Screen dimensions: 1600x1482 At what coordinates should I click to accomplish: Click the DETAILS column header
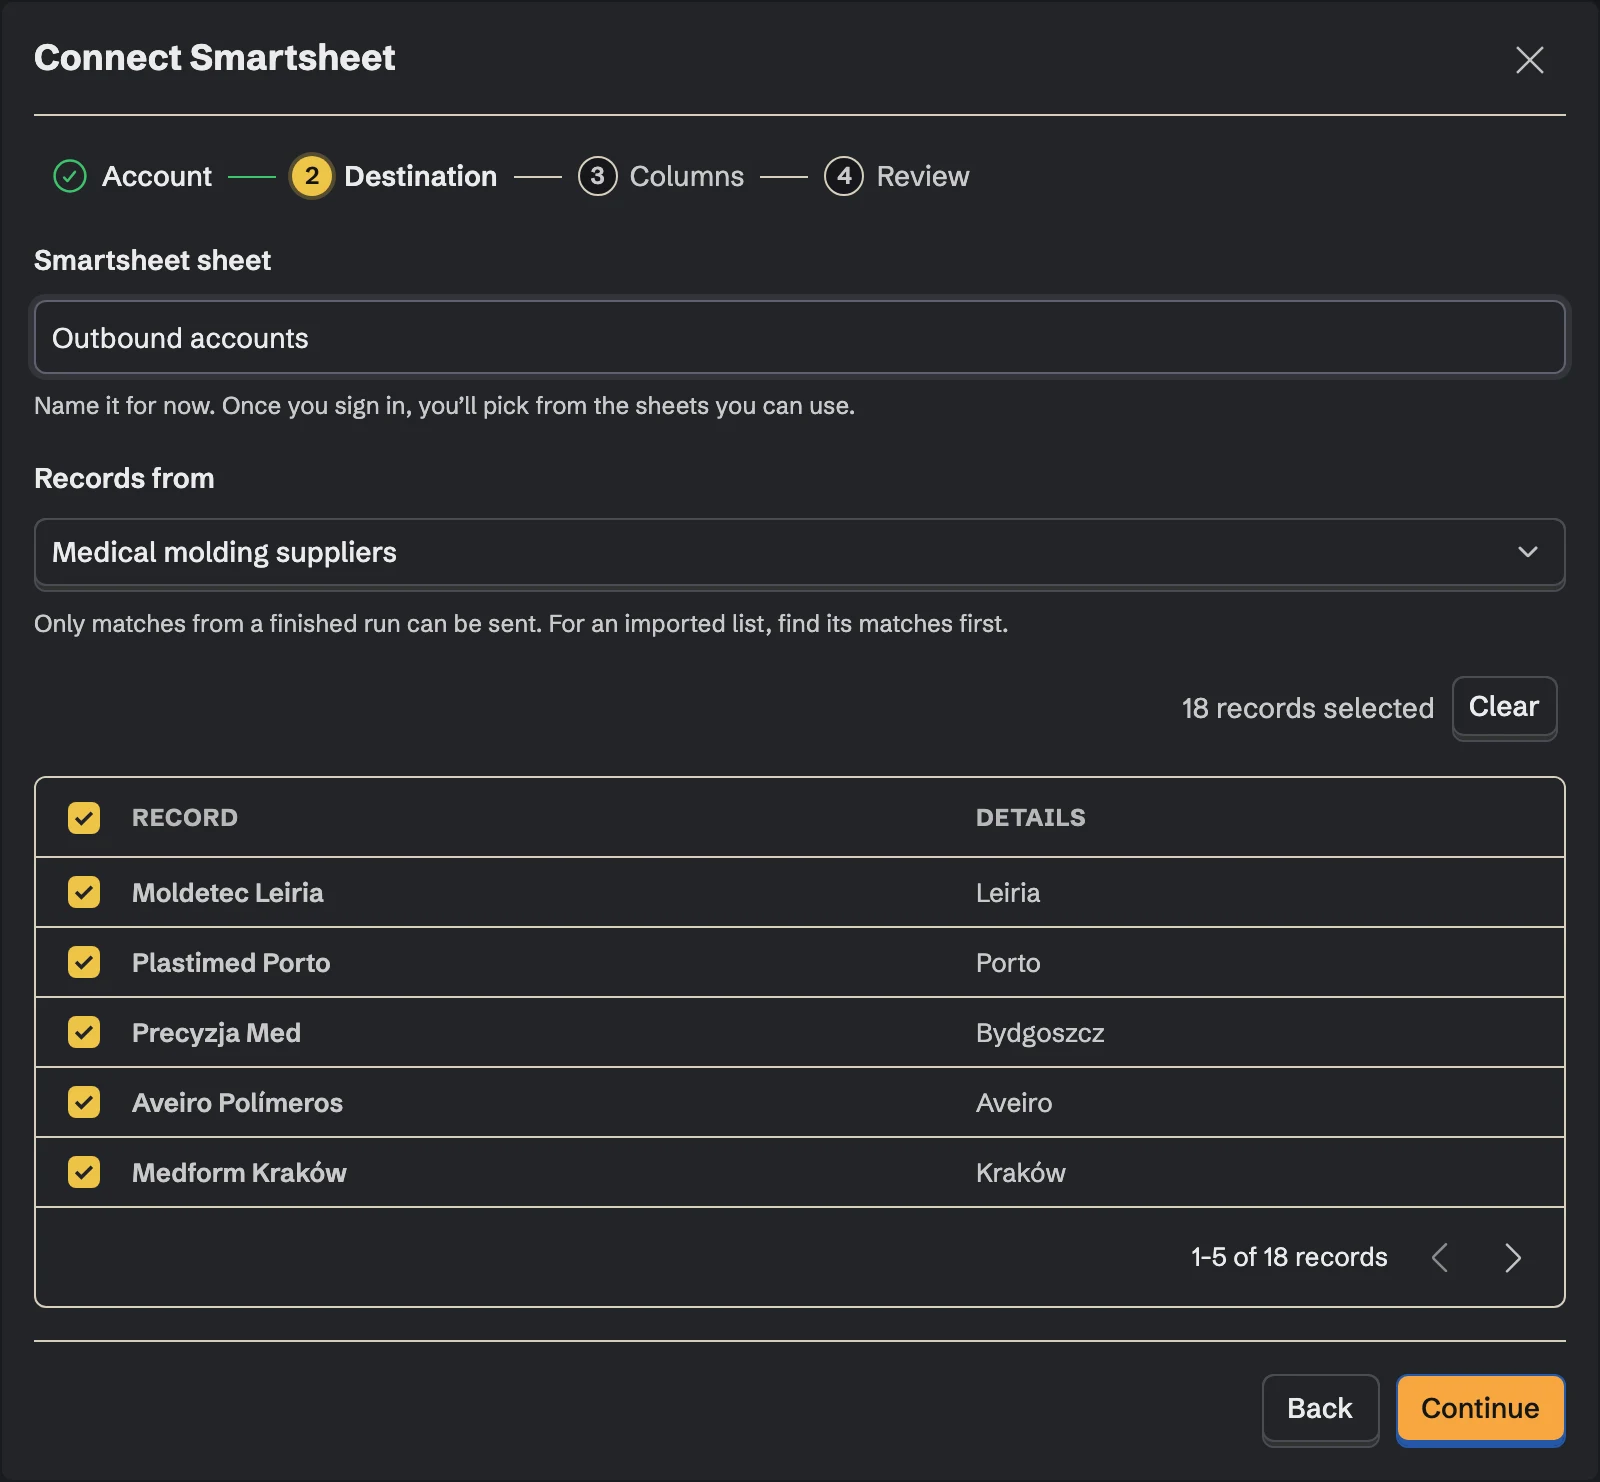click(x=1030, y=817)
